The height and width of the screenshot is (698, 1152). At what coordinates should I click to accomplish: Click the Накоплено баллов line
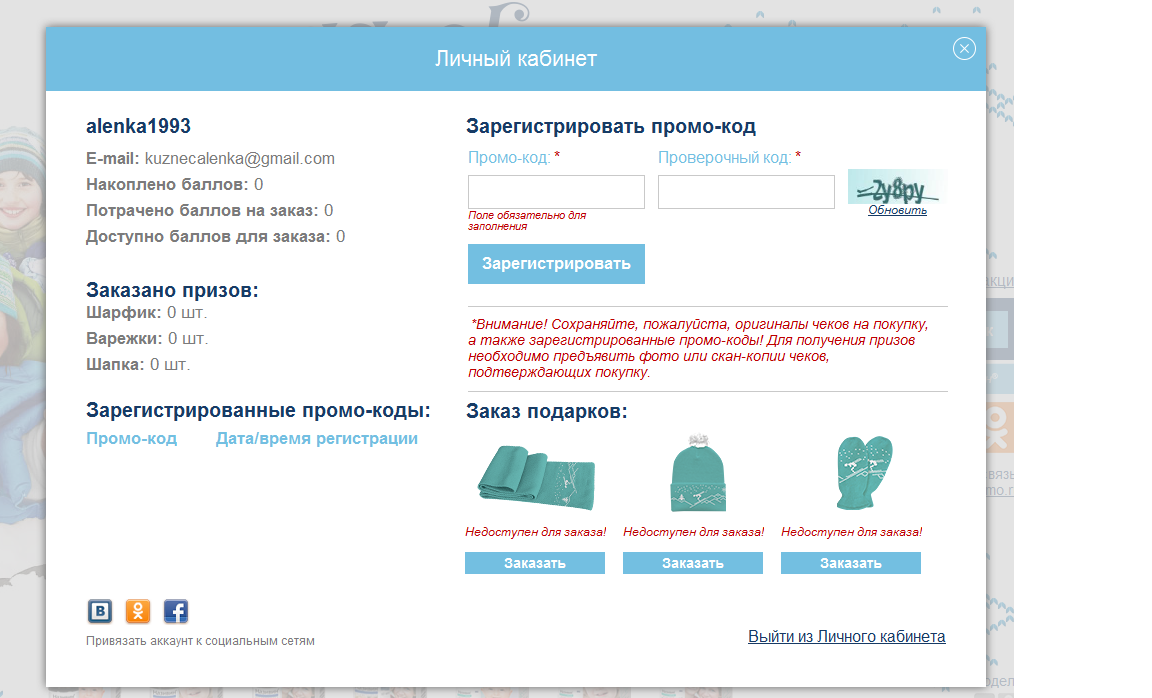coord(174,184)
